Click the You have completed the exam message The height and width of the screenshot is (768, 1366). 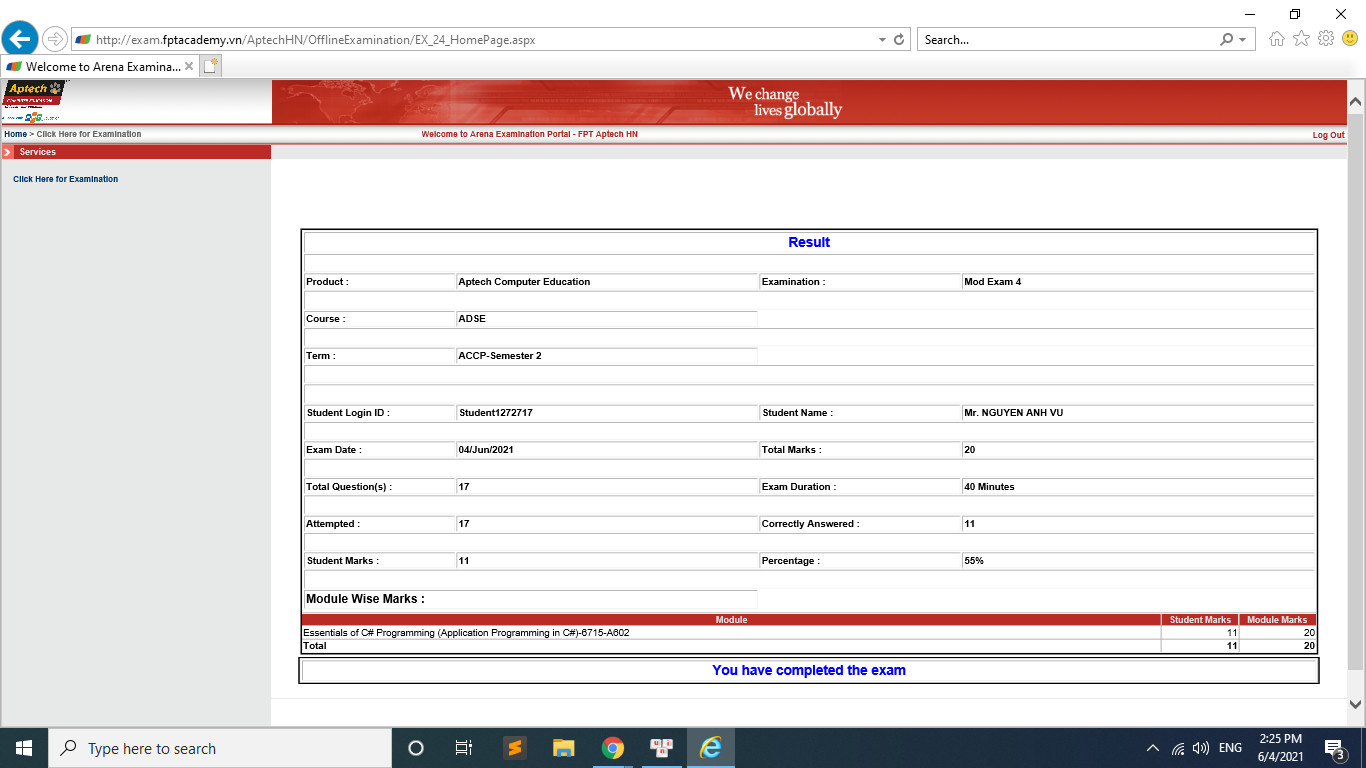pyautogui.click(x=809, y=670)
